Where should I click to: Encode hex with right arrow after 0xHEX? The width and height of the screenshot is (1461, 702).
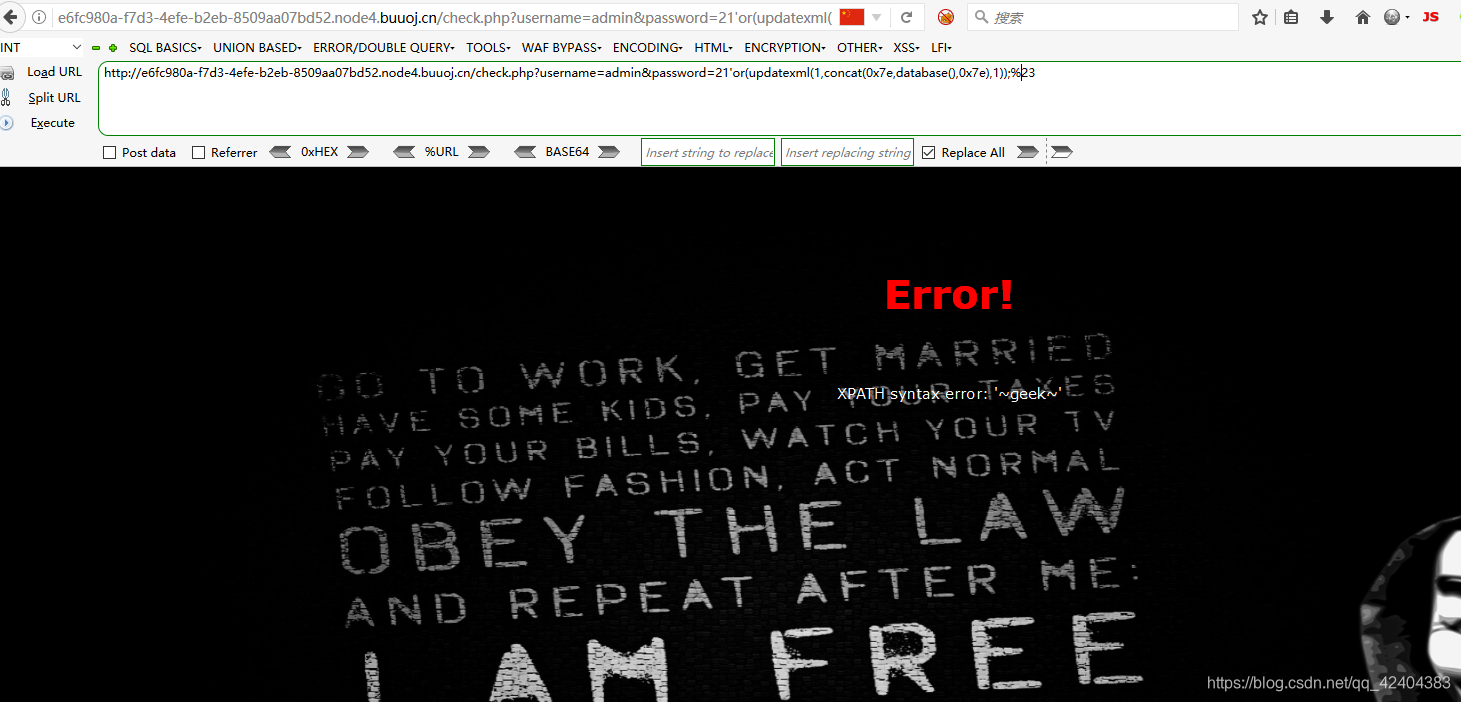[358, 152]
